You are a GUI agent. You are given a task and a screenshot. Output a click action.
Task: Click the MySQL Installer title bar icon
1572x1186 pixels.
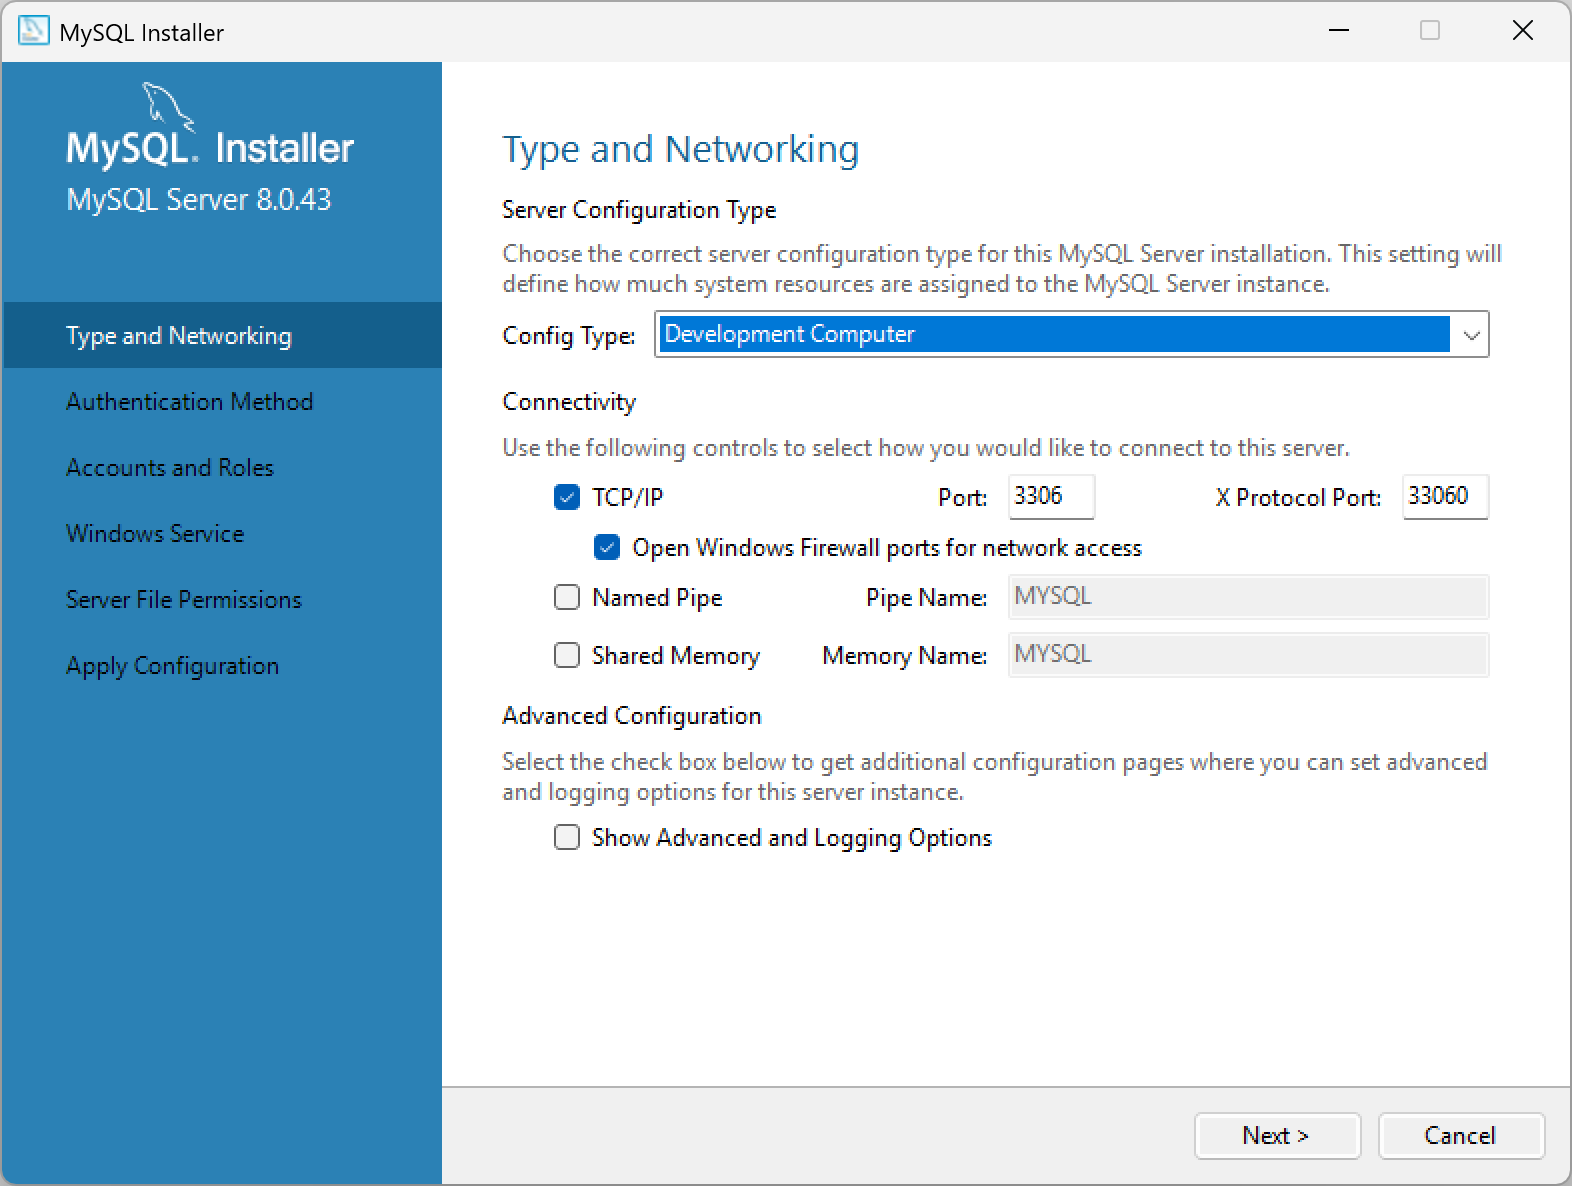[x=33, y=31]
